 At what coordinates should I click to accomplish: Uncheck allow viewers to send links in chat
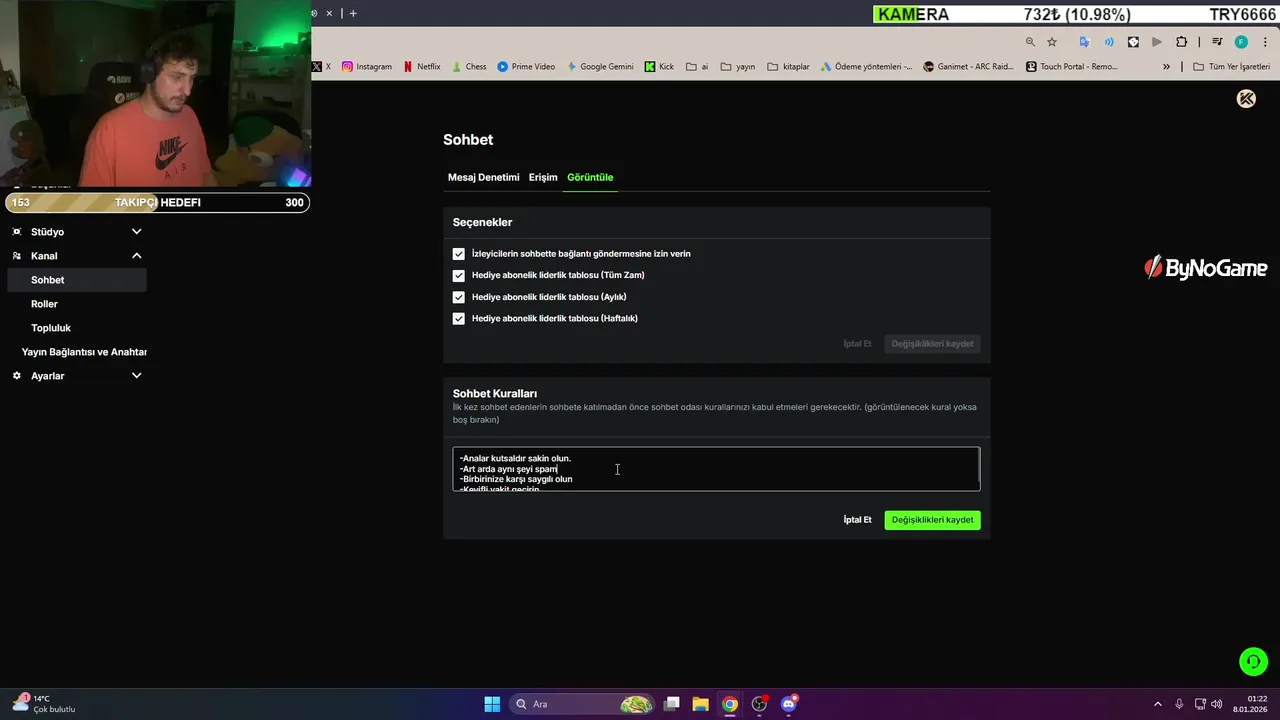tap(459, 254)
